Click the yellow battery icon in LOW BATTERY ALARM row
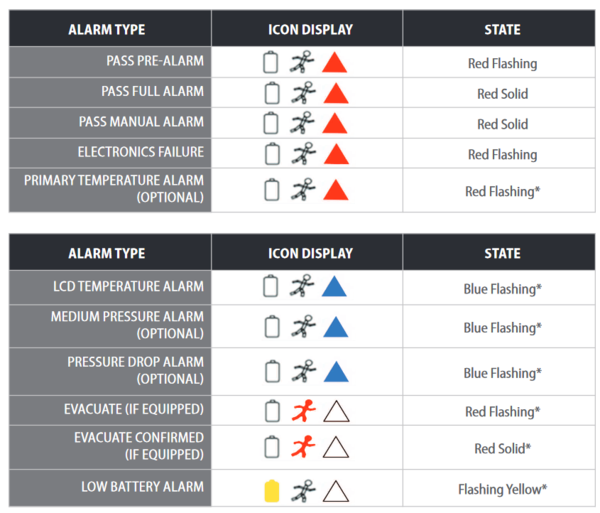600x513 pixels. point(271,491)
